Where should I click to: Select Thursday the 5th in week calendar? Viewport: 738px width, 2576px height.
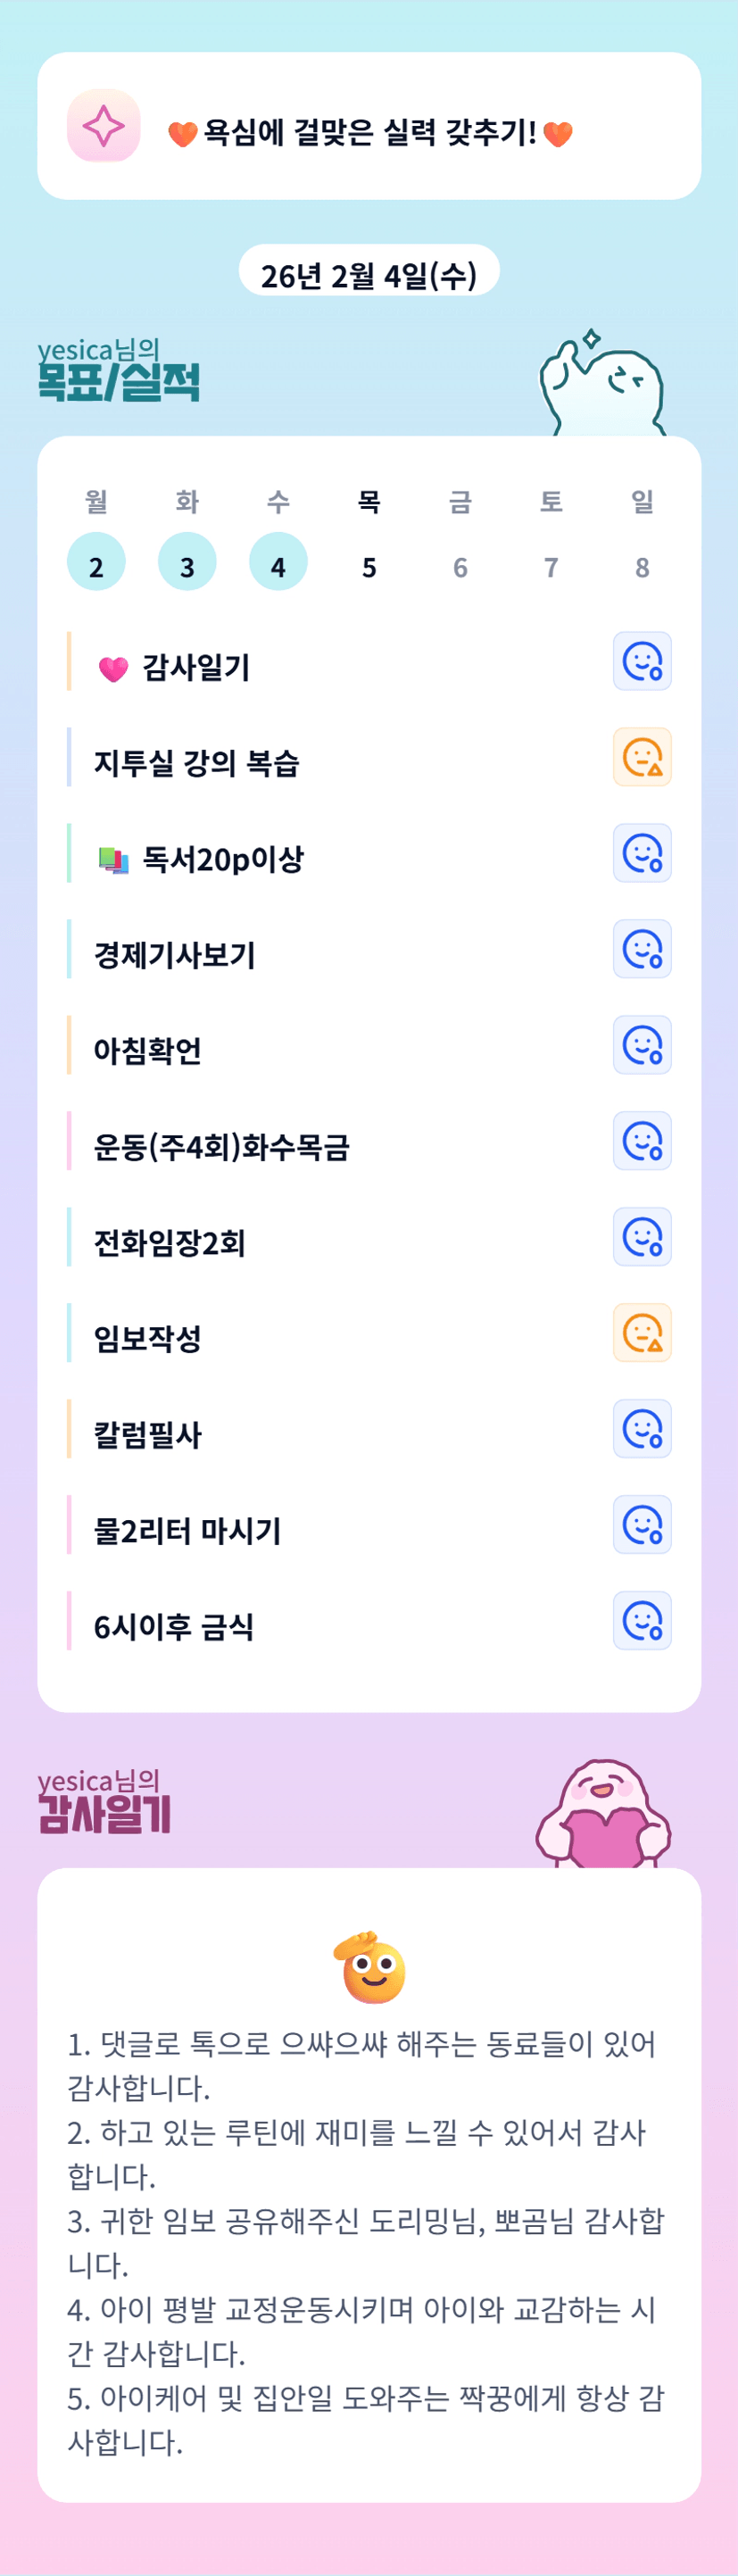(369, 566)
